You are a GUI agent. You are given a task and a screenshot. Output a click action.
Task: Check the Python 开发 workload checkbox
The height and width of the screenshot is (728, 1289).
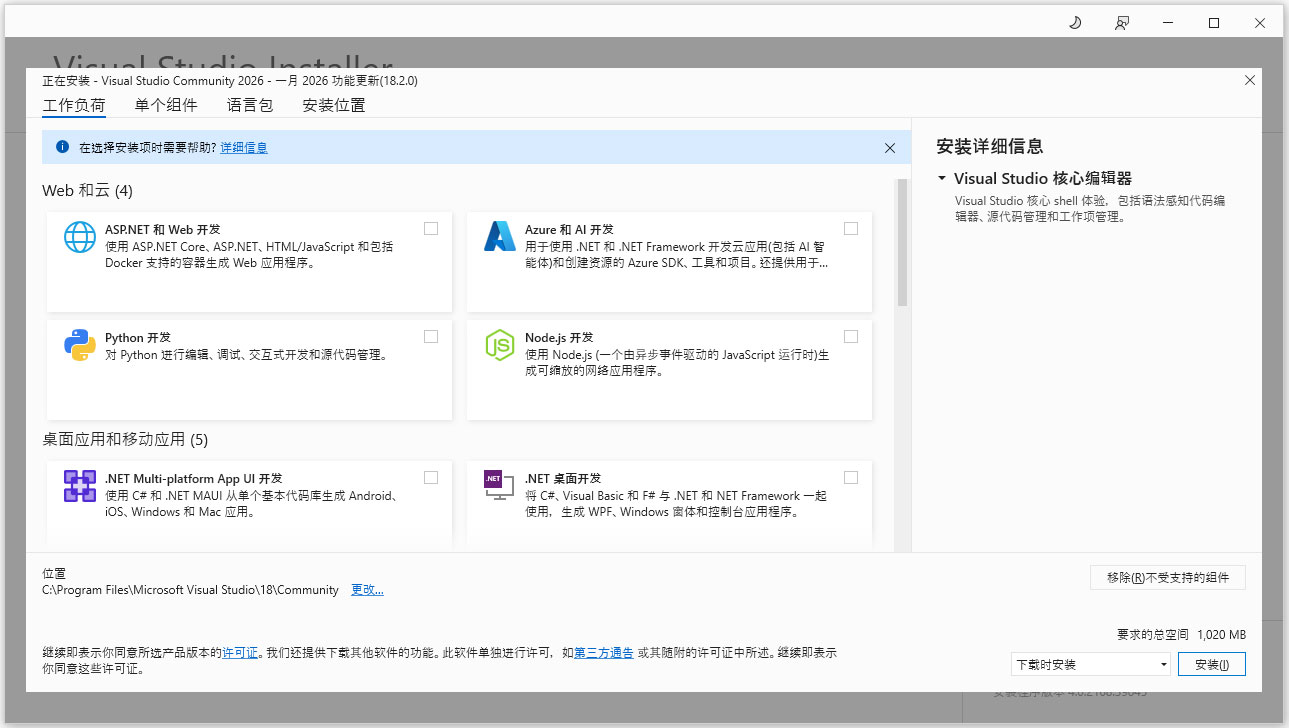431,337
